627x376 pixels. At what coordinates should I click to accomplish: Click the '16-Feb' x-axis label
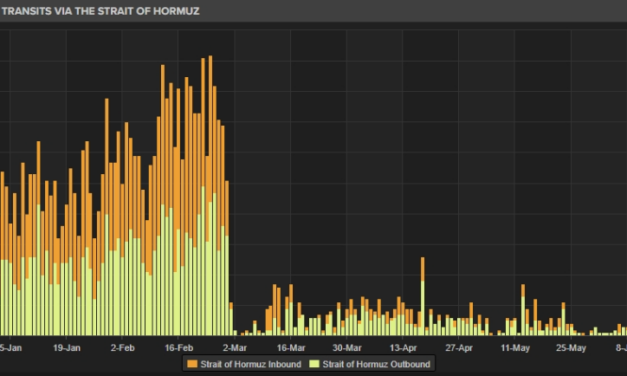[179, 348]
